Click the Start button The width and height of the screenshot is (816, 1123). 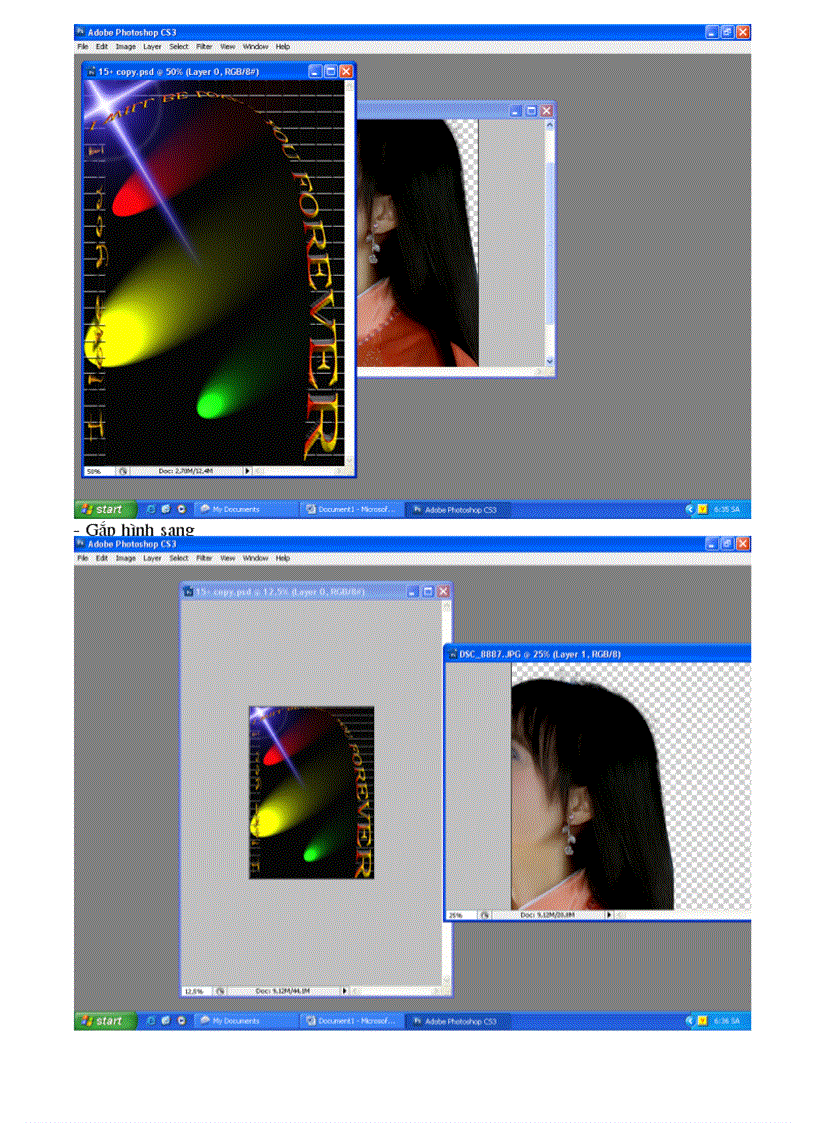(x=104, y=509)
